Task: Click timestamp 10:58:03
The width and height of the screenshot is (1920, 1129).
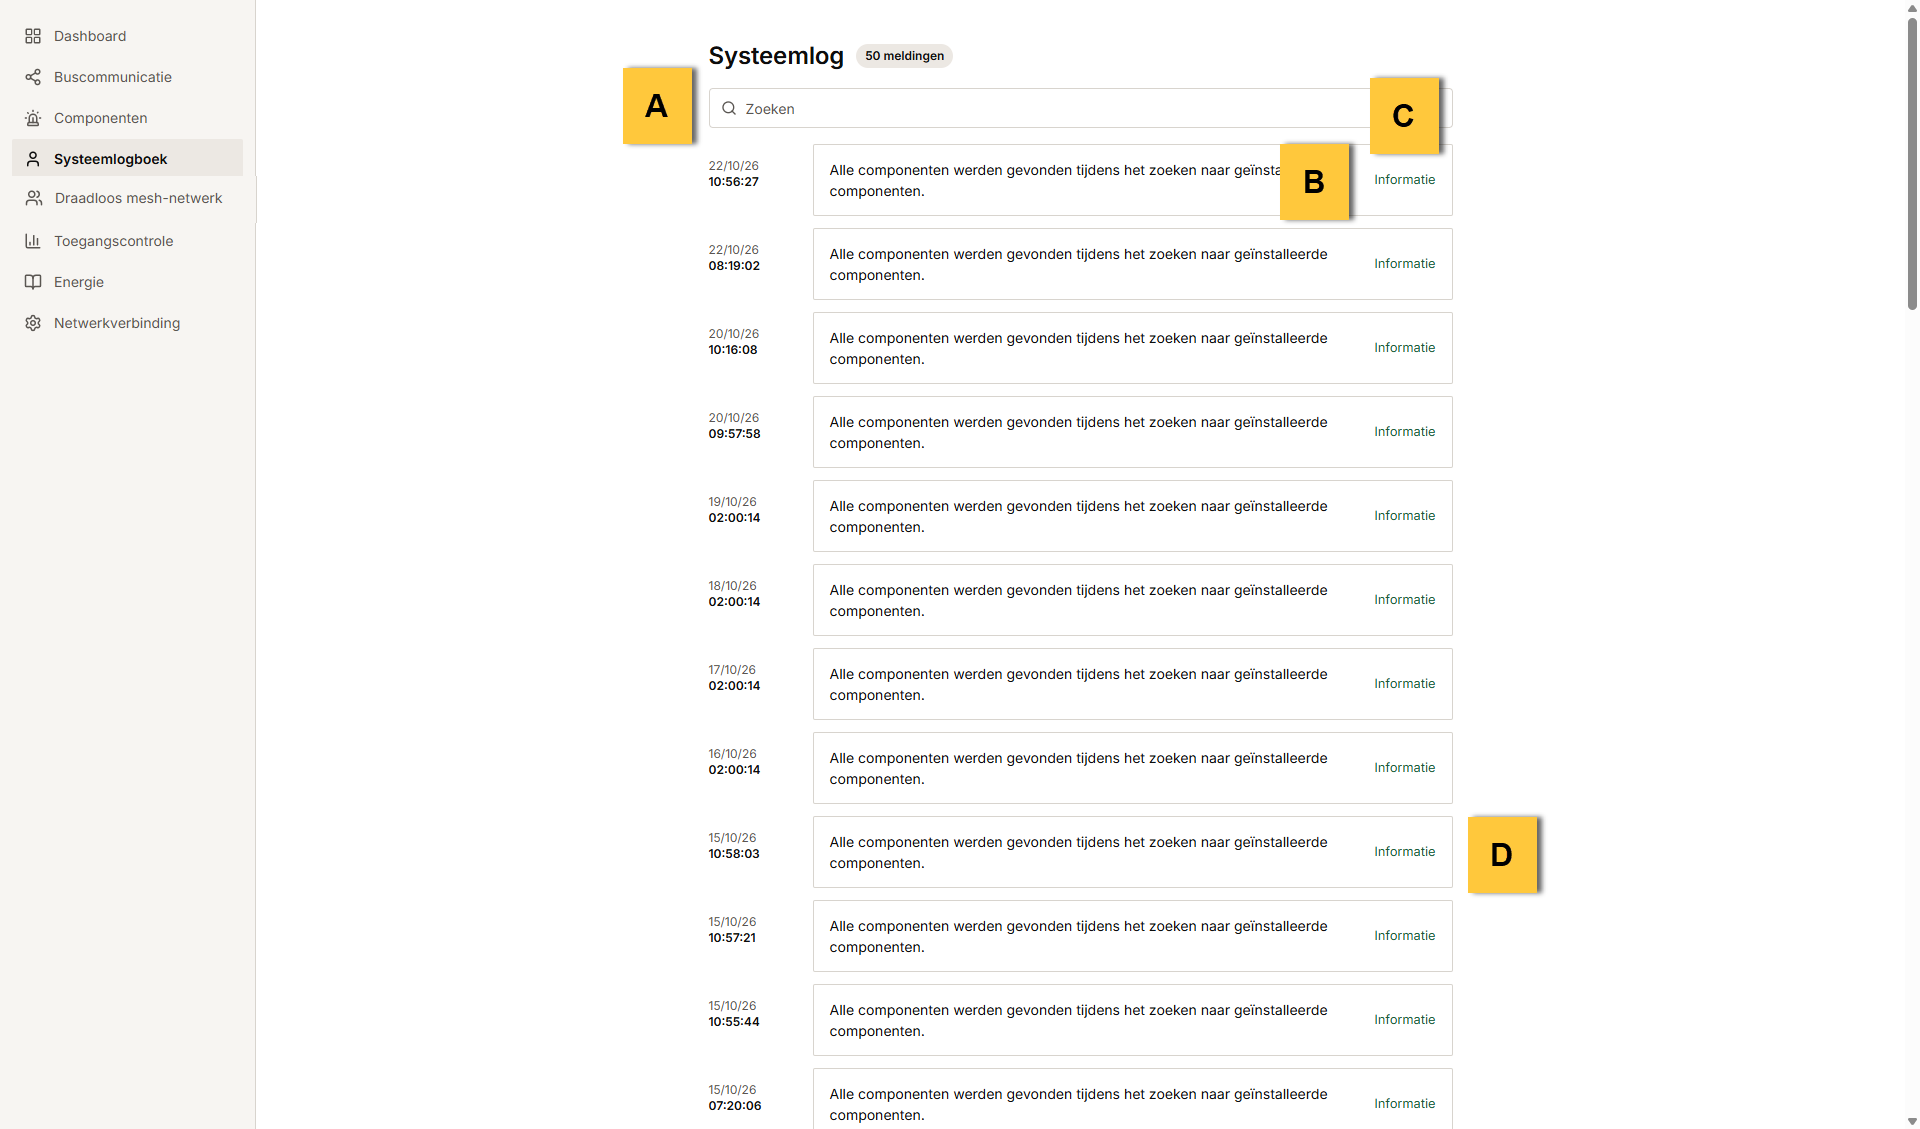Action: coord(734,854)
